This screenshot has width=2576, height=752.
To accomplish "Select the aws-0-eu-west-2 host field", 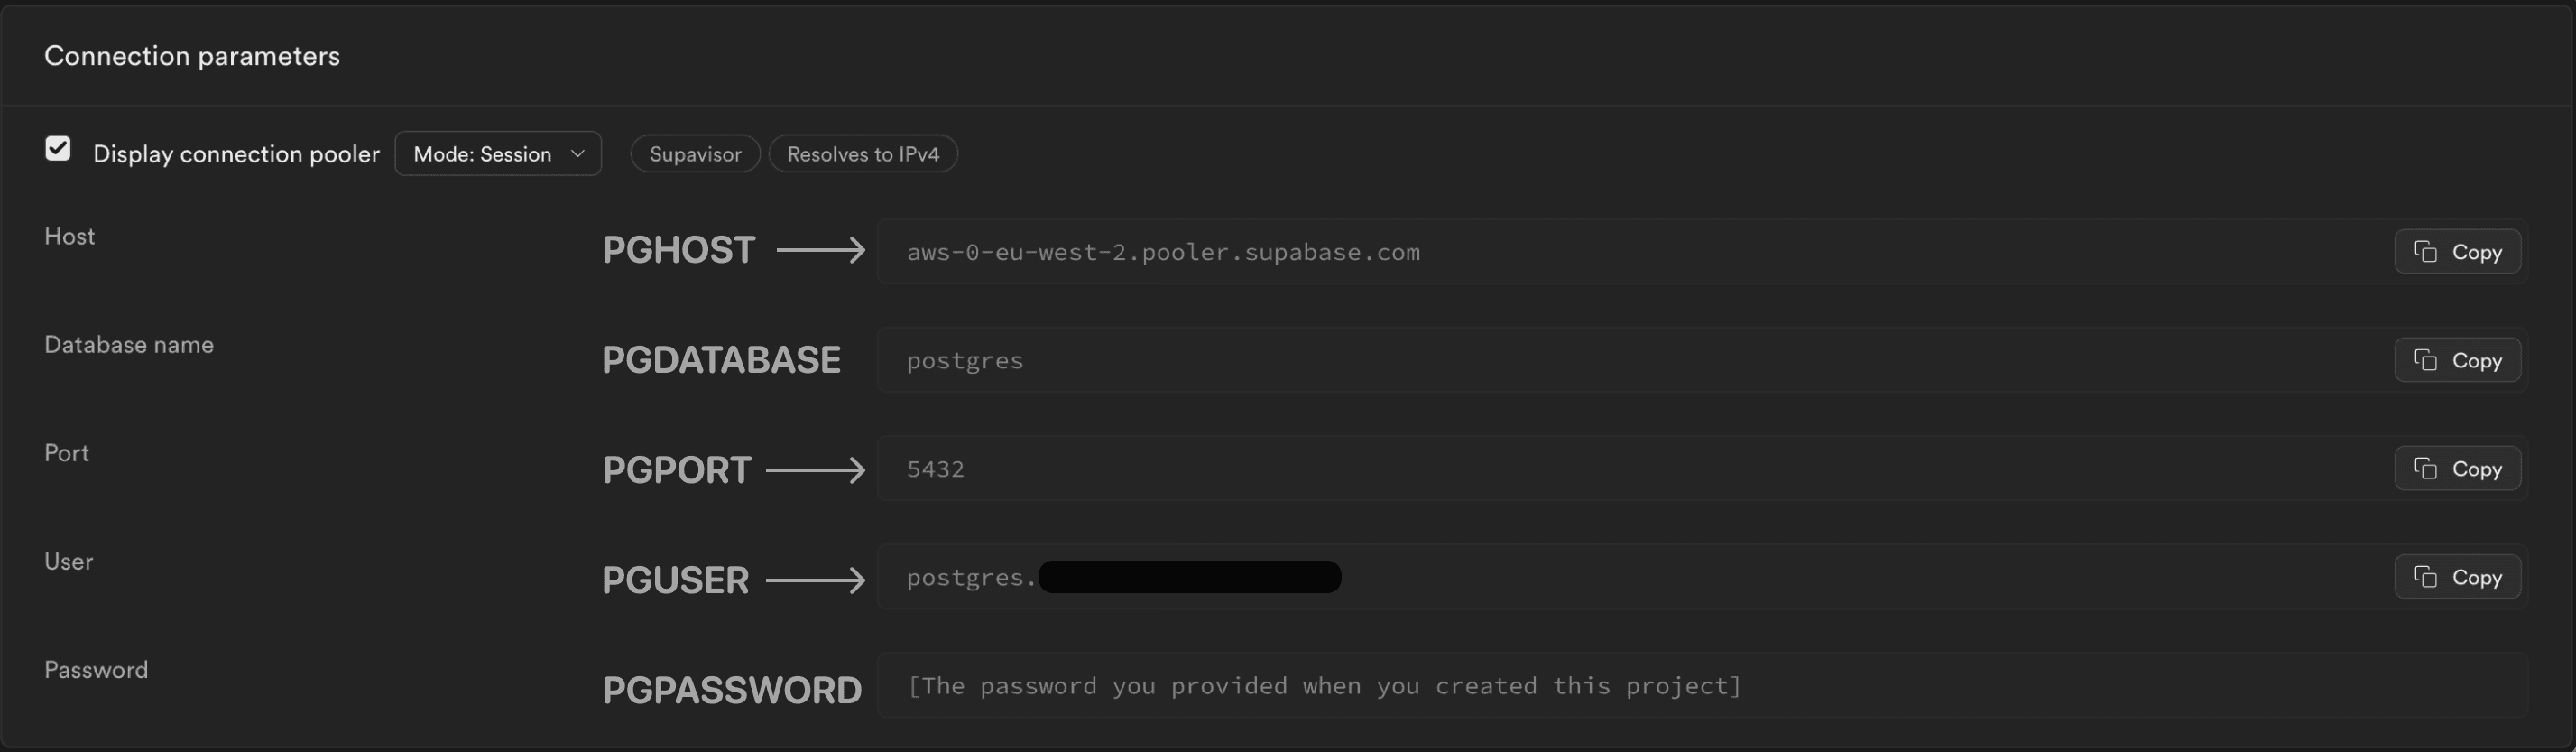I will (x=1400, y=252).
